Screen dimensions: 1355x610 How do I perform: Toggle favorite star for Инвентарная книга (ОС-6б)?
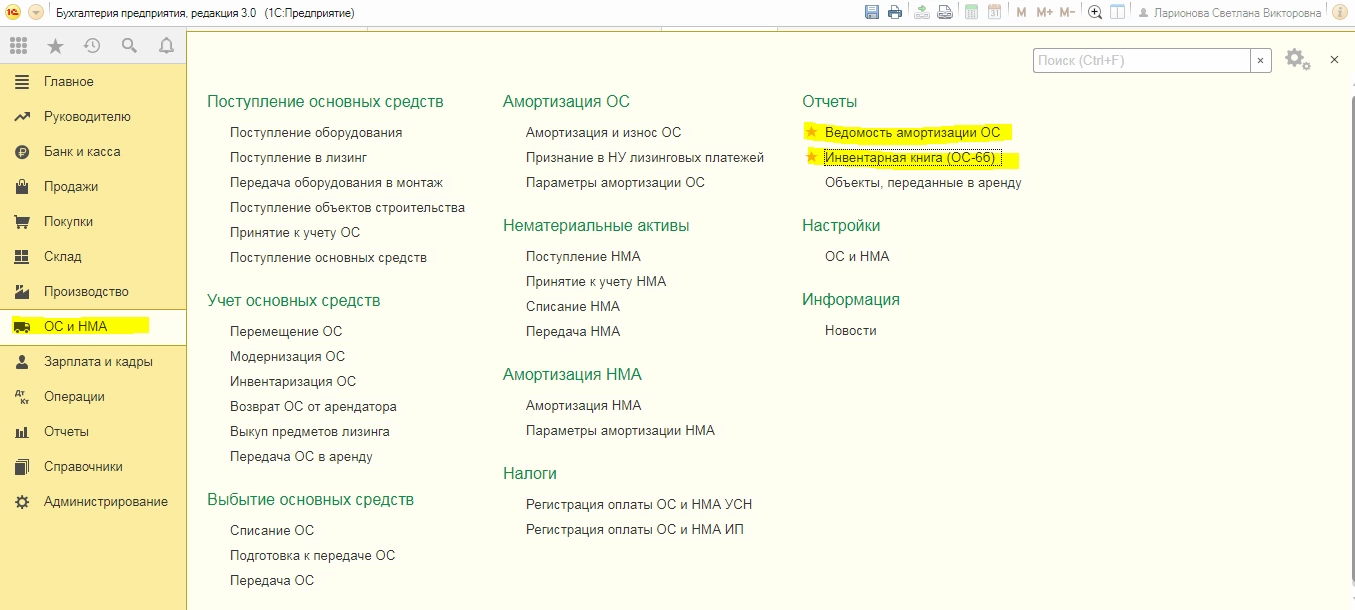tap(811, 157)
